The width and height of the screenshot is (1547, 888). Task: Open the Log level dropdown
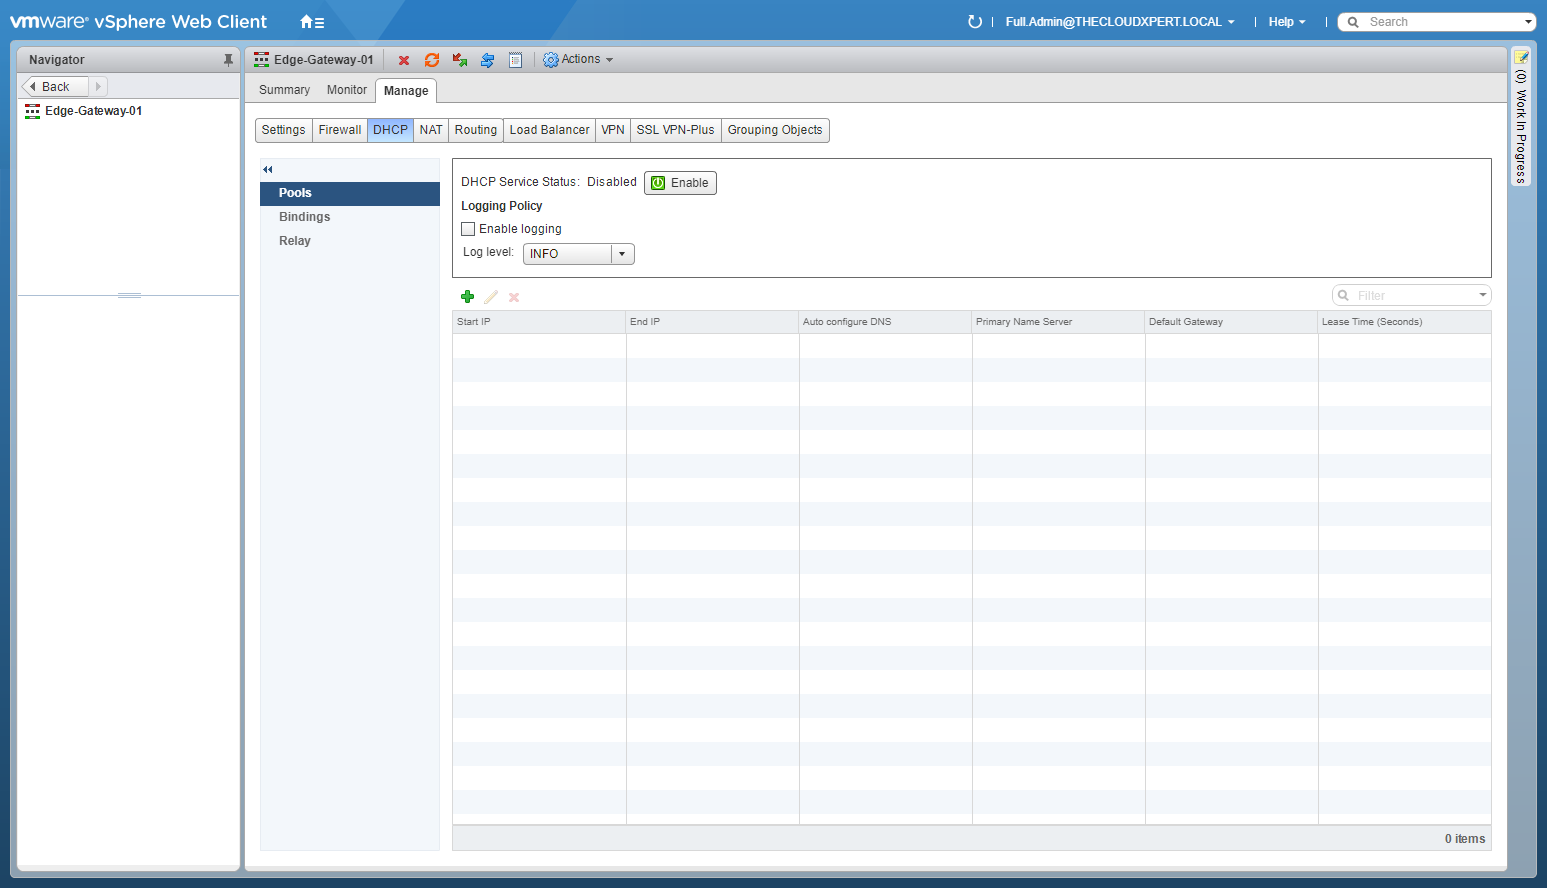coord(621,254)
